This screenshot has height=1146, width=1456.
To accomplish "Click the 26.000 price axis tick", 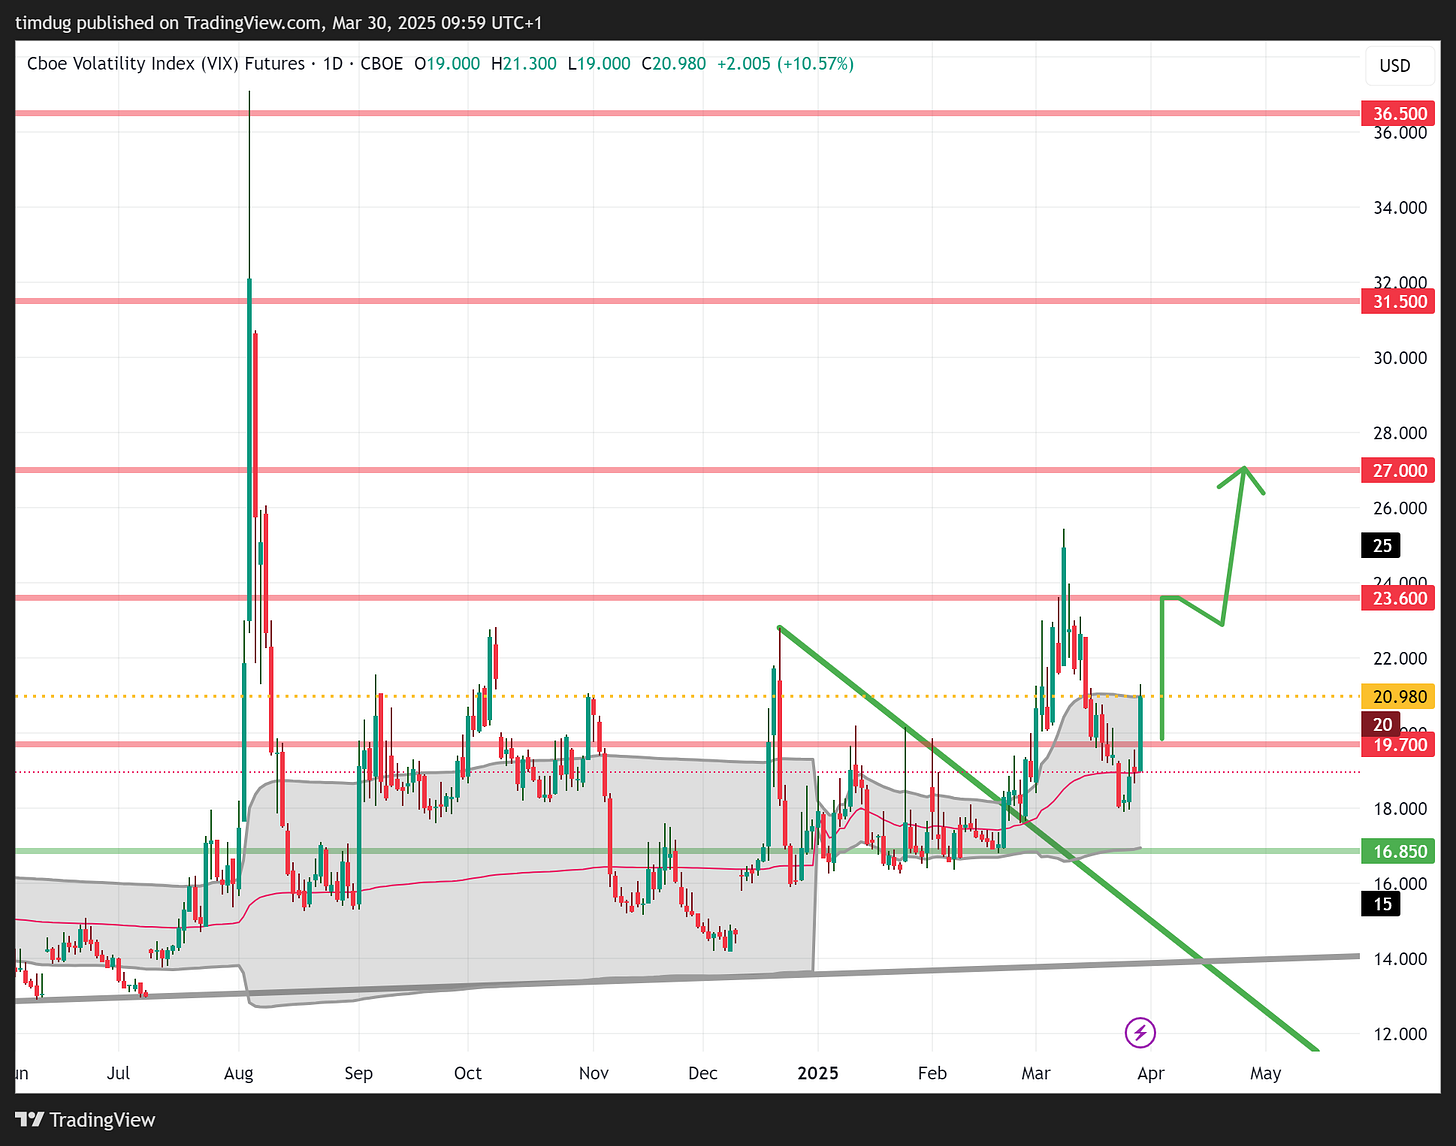I will [1400, 508].
